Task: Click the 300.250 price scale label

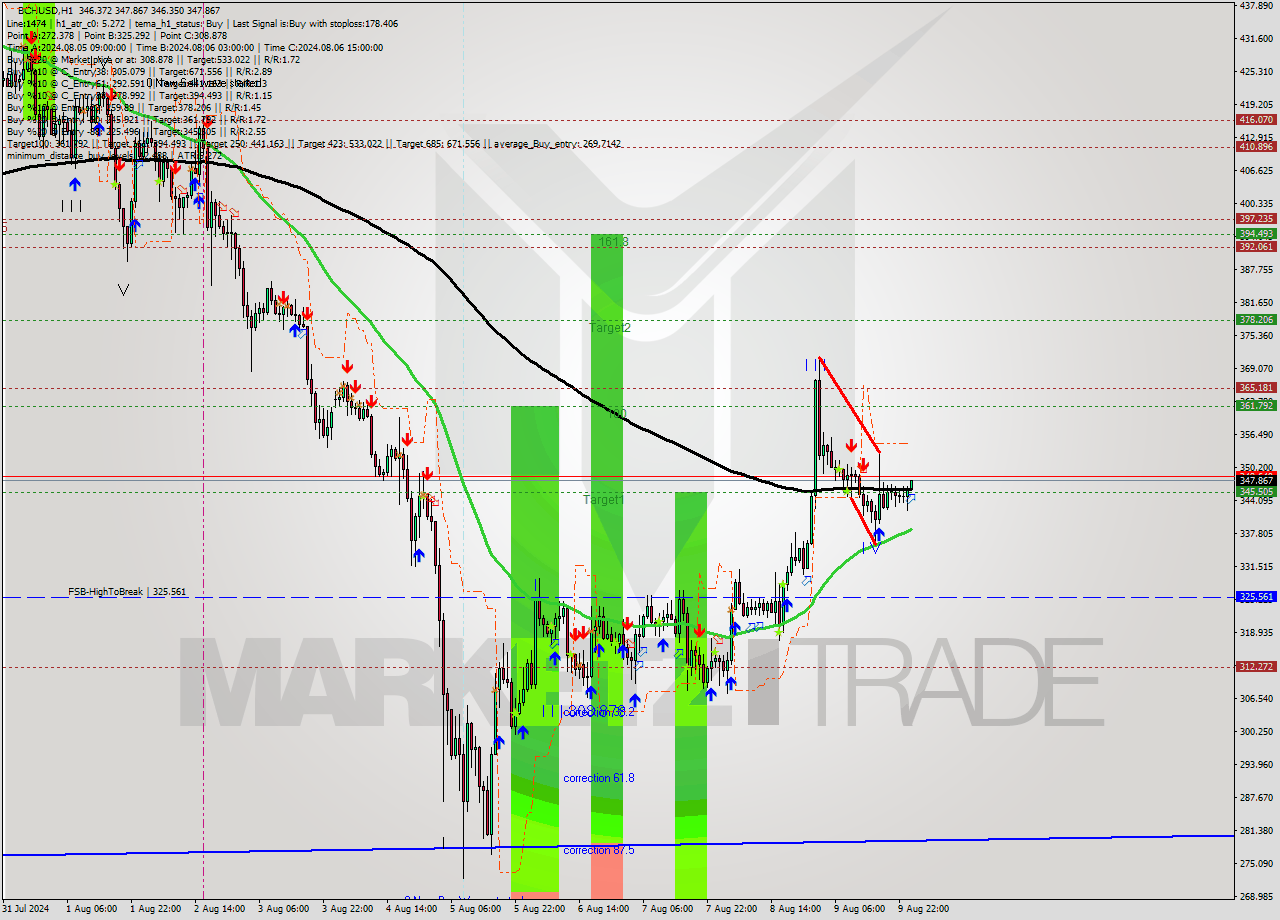Action: point(1256,731)
